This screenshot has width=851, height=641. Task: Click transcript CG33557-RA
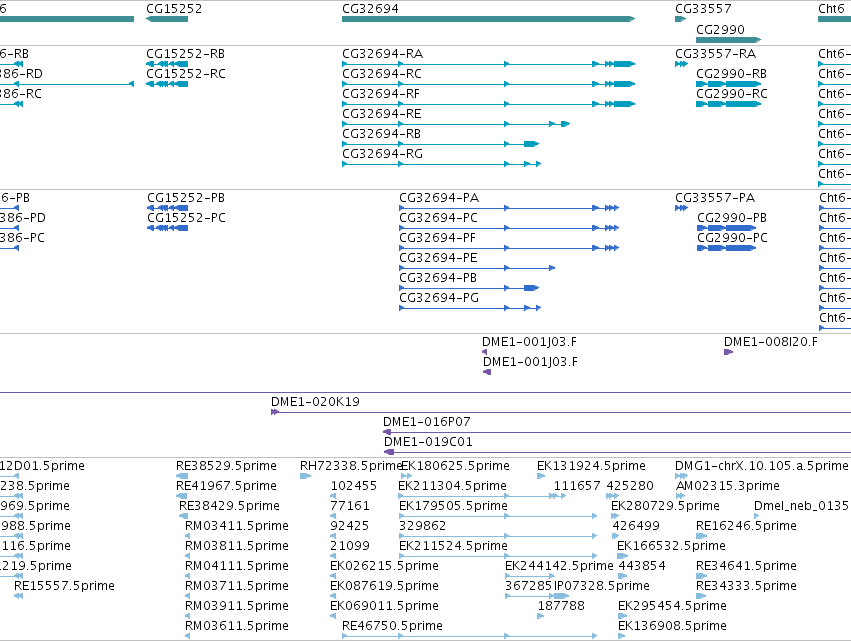pyautogui.click(x=715, y=54)
